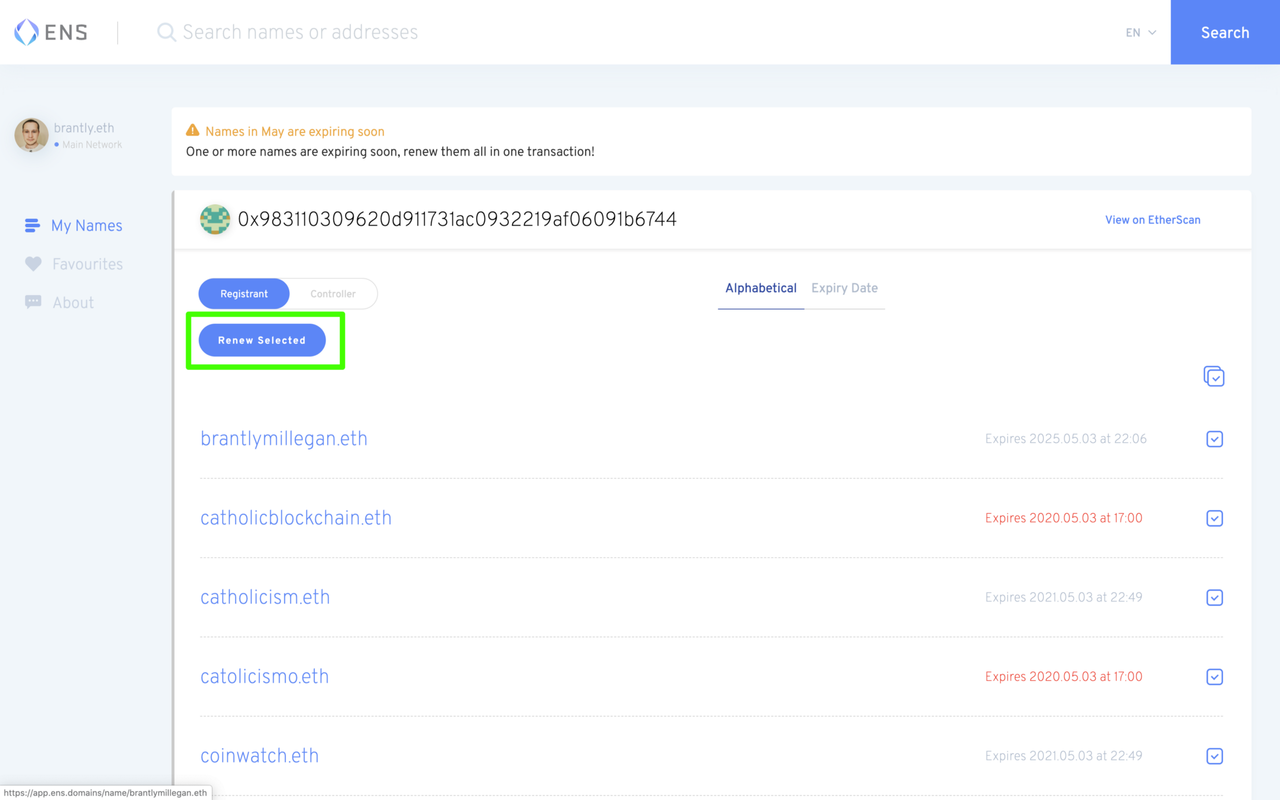This screenshot has width=1280, height=800.
Task: Toggle checkbox for catolicismo.eth
Action: click(x=1214, y=677)
